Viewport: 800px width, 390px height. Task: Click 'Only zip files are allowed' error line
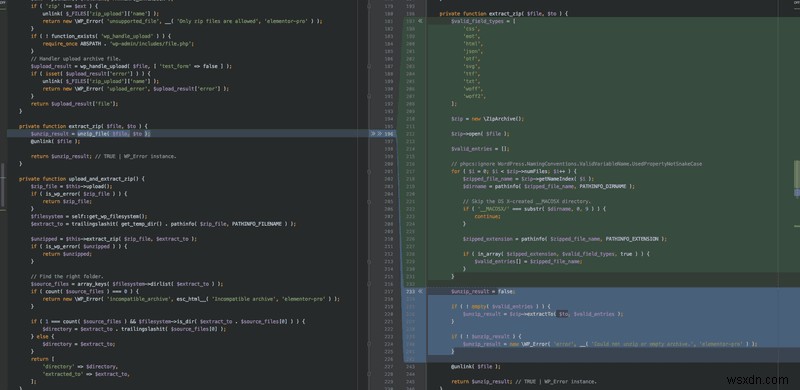(183, 21)
